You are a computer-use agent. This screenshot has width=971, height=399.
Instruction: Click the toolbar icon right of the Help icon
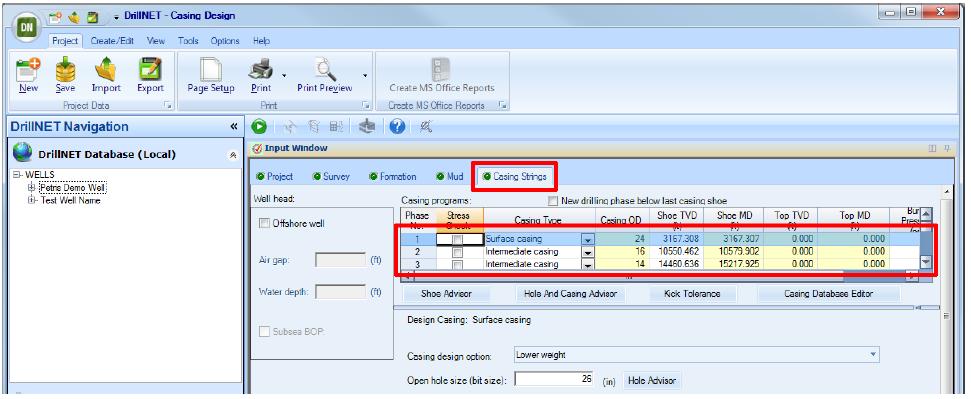click(x=426, y=127)
